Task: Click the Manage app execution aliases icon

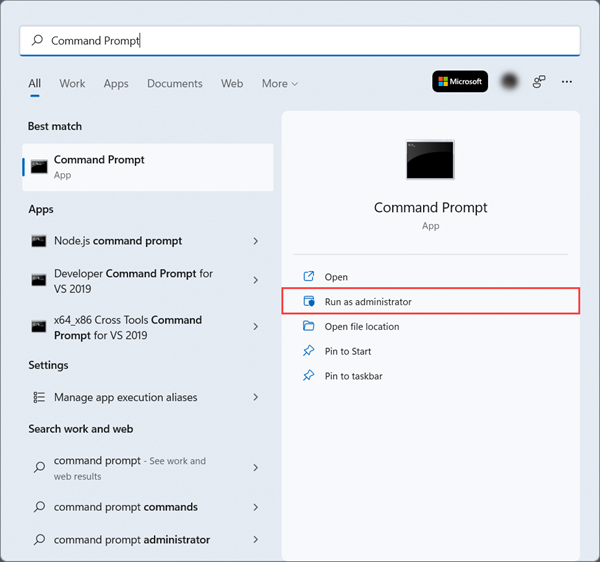Action: 39,397
